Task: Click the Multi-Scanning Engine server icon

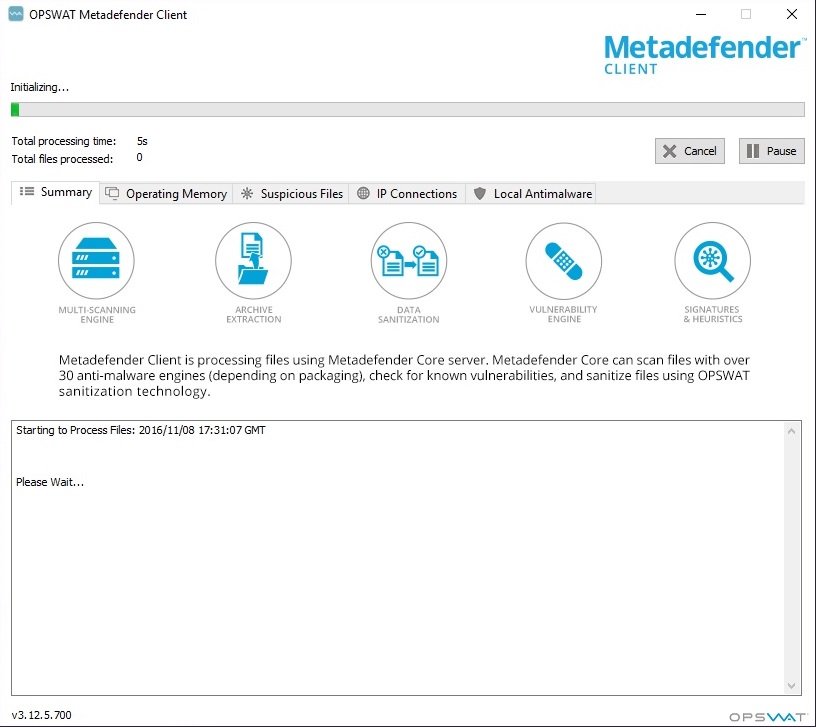Action: coord(96,260)
